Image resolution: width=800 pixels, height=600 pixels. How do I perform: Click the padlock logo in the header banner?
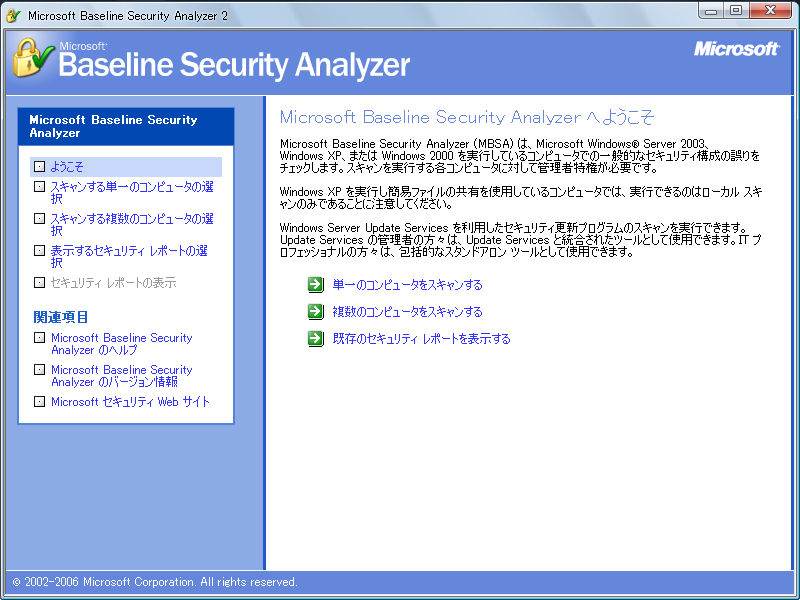click(33, 58)
